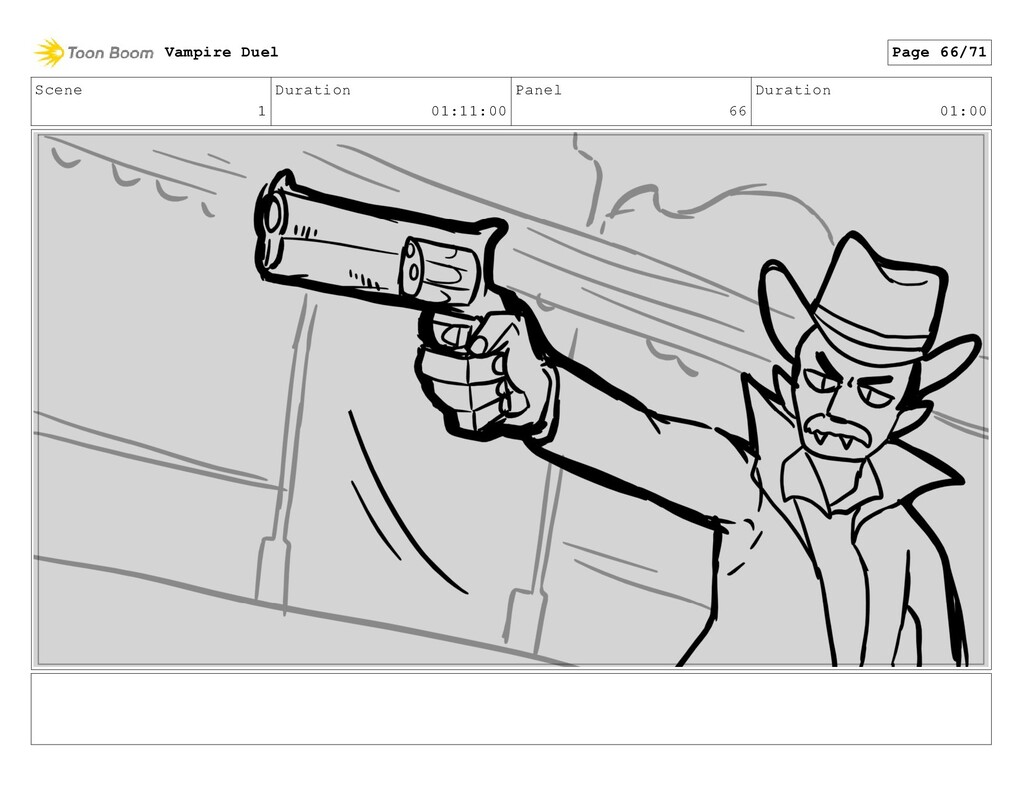
Task: Click the 'Page 66/71' page indicator
Action: (939, 52)
